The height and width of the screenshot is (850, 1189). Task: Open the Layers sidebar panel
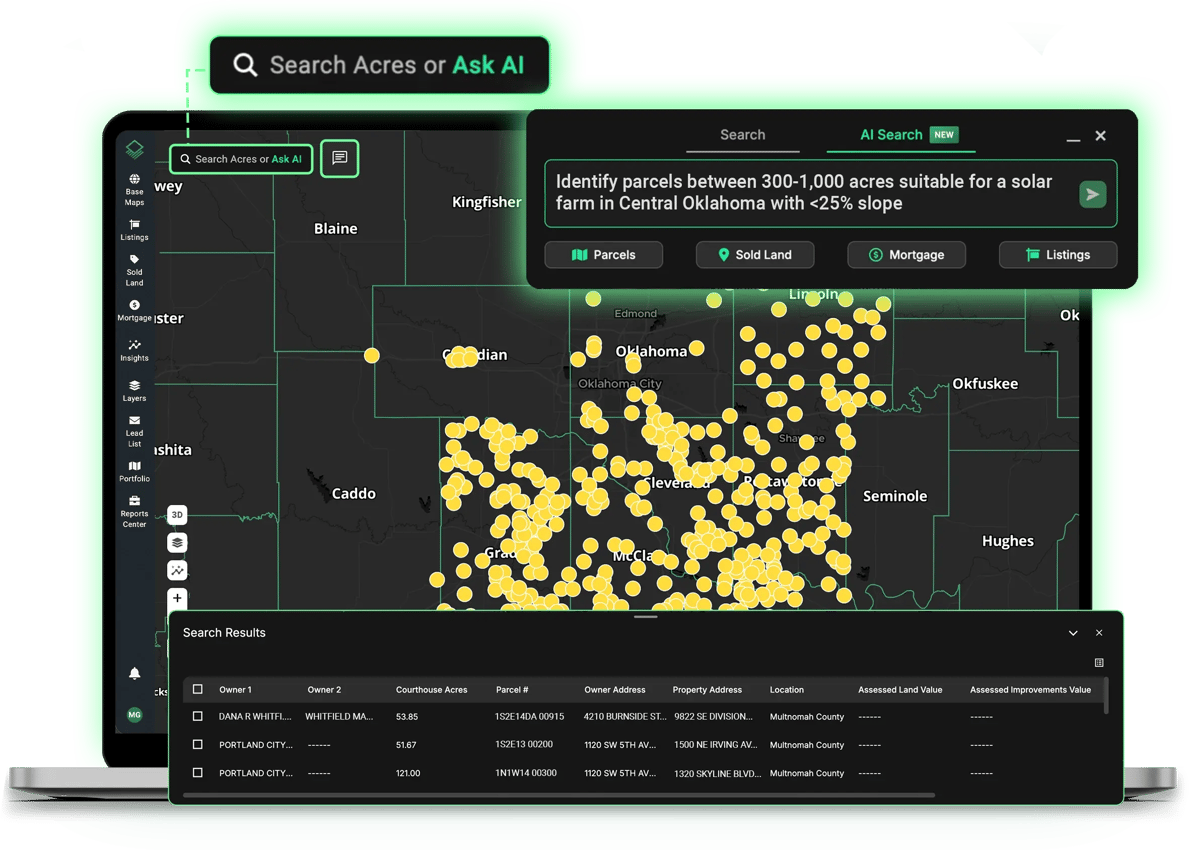click(134, 390)
